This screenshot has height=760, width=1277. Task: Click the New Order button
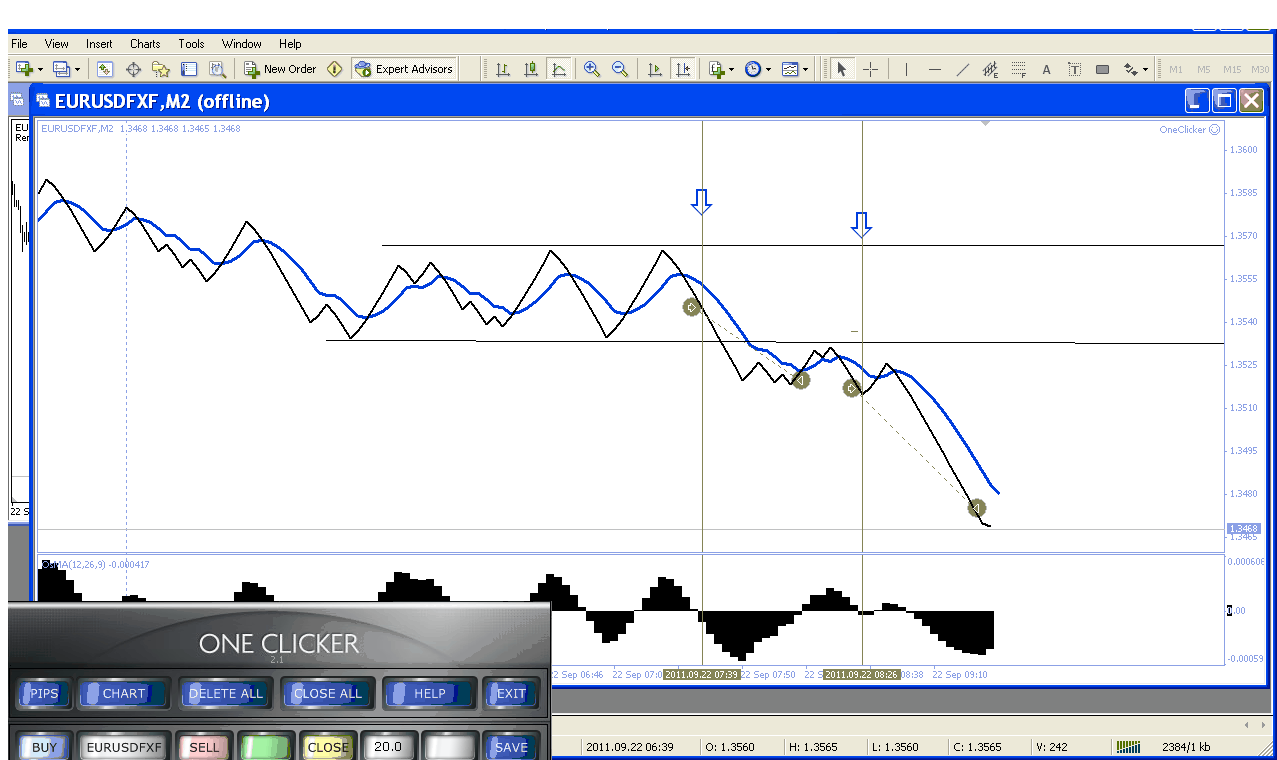(x=281, y=69)
